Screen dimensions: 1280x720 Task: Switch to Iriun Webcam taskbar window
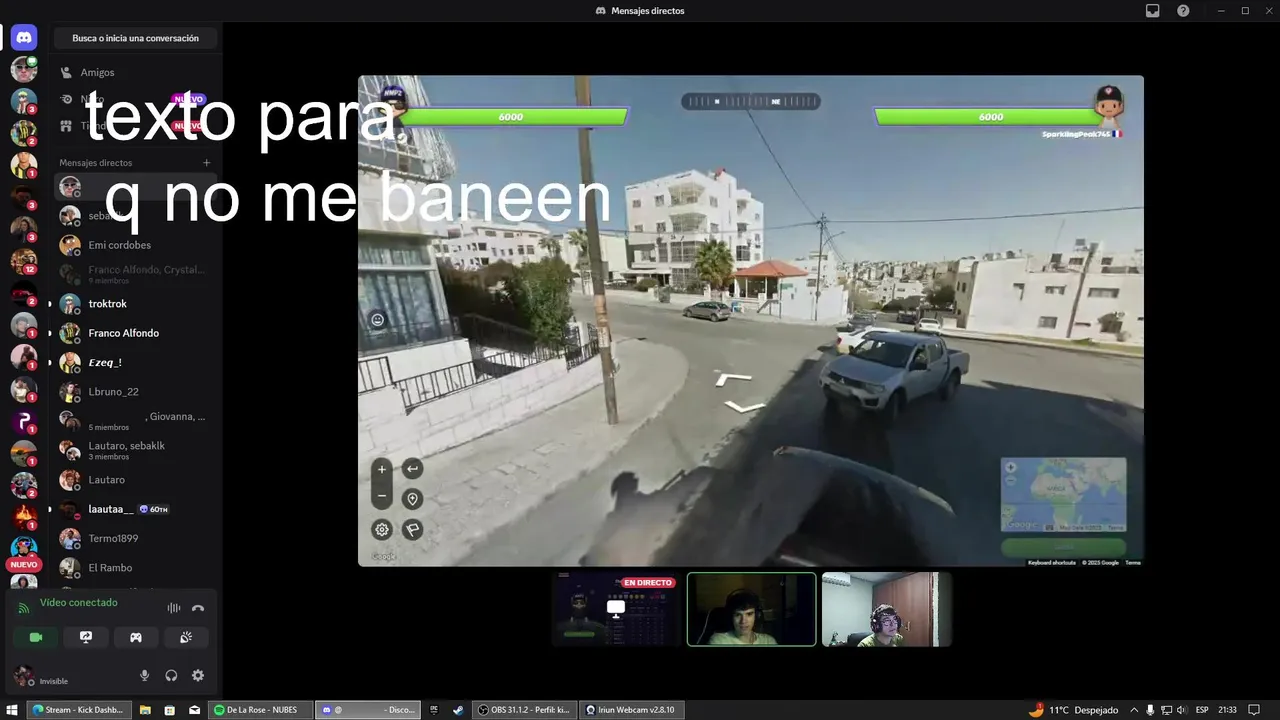click(x=630, y=710)
